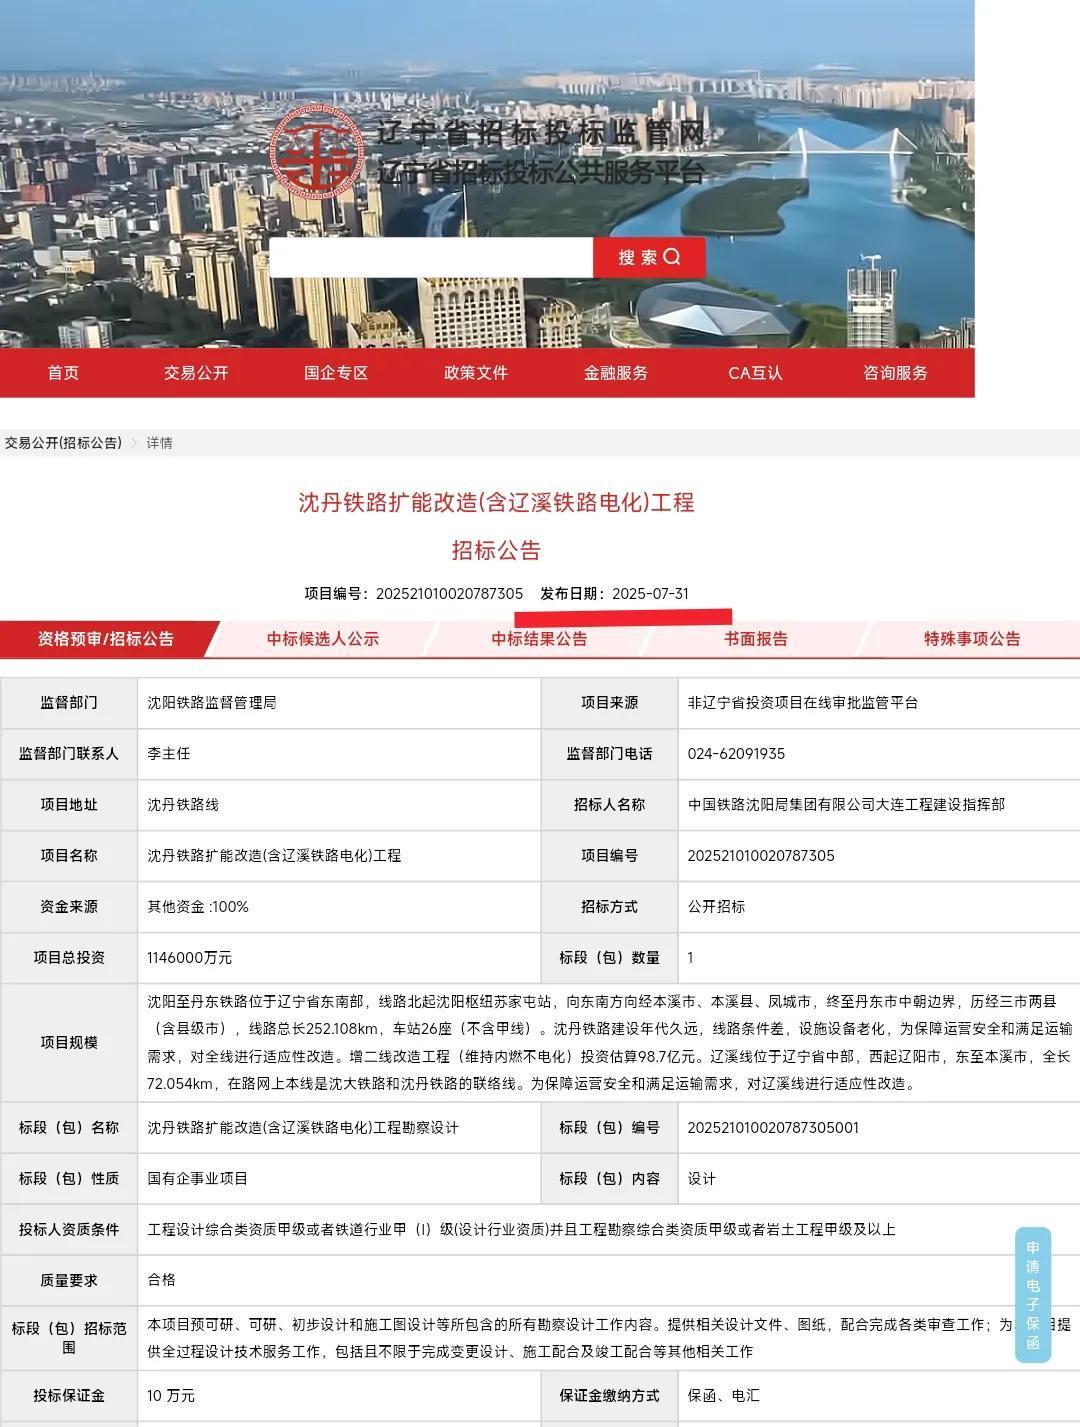Screen dimensions: 1080x1427
Task: Open the 金融服务 menu item
Action: (x=616, y=373)
